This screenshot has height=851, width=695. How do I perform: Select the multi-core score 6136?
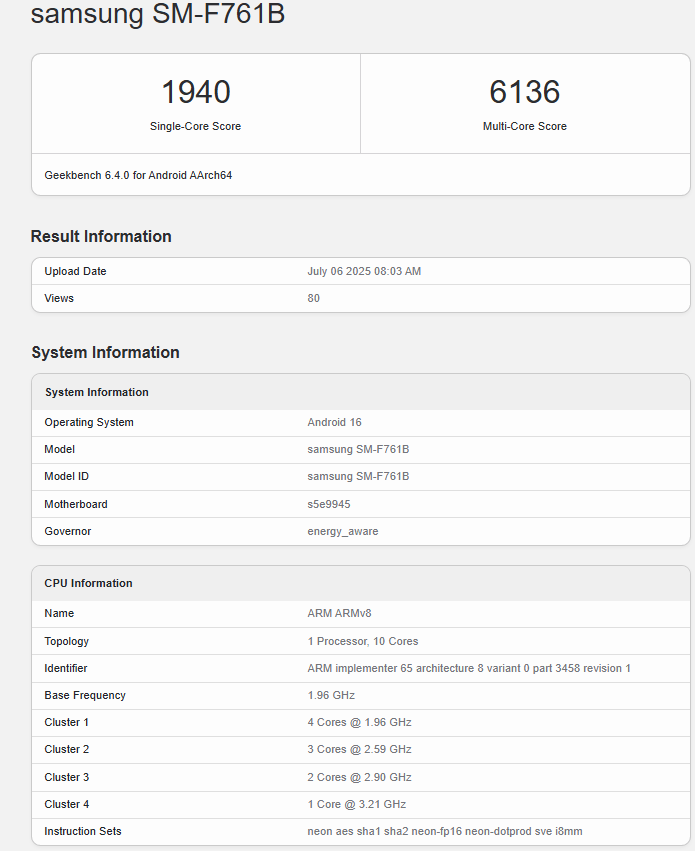(x=525, y=92)
